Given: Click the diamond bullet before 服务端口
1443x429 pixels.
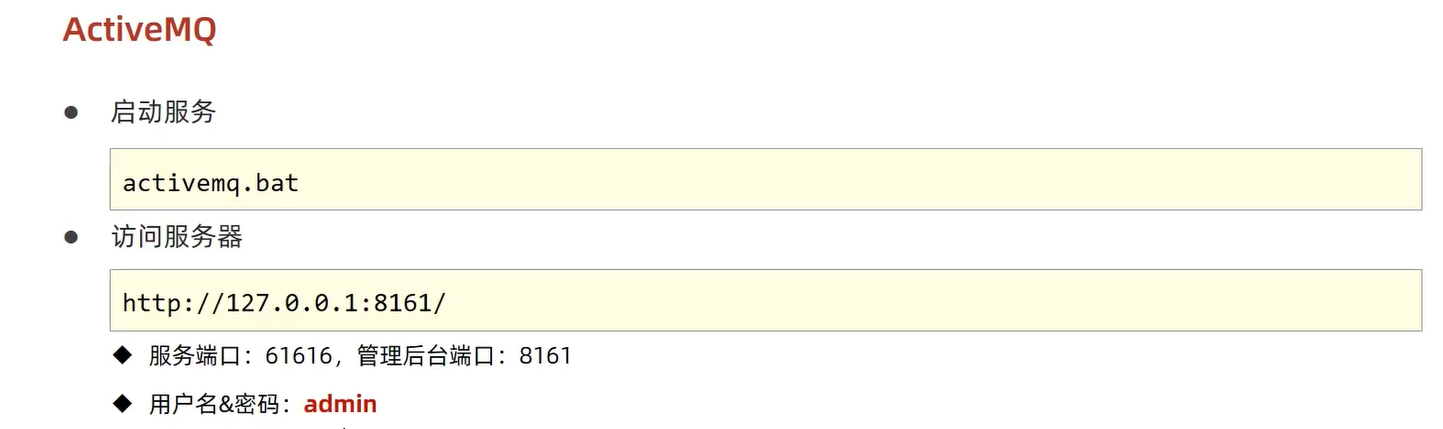Looking at the screenshot, I should tap(122, 354).
